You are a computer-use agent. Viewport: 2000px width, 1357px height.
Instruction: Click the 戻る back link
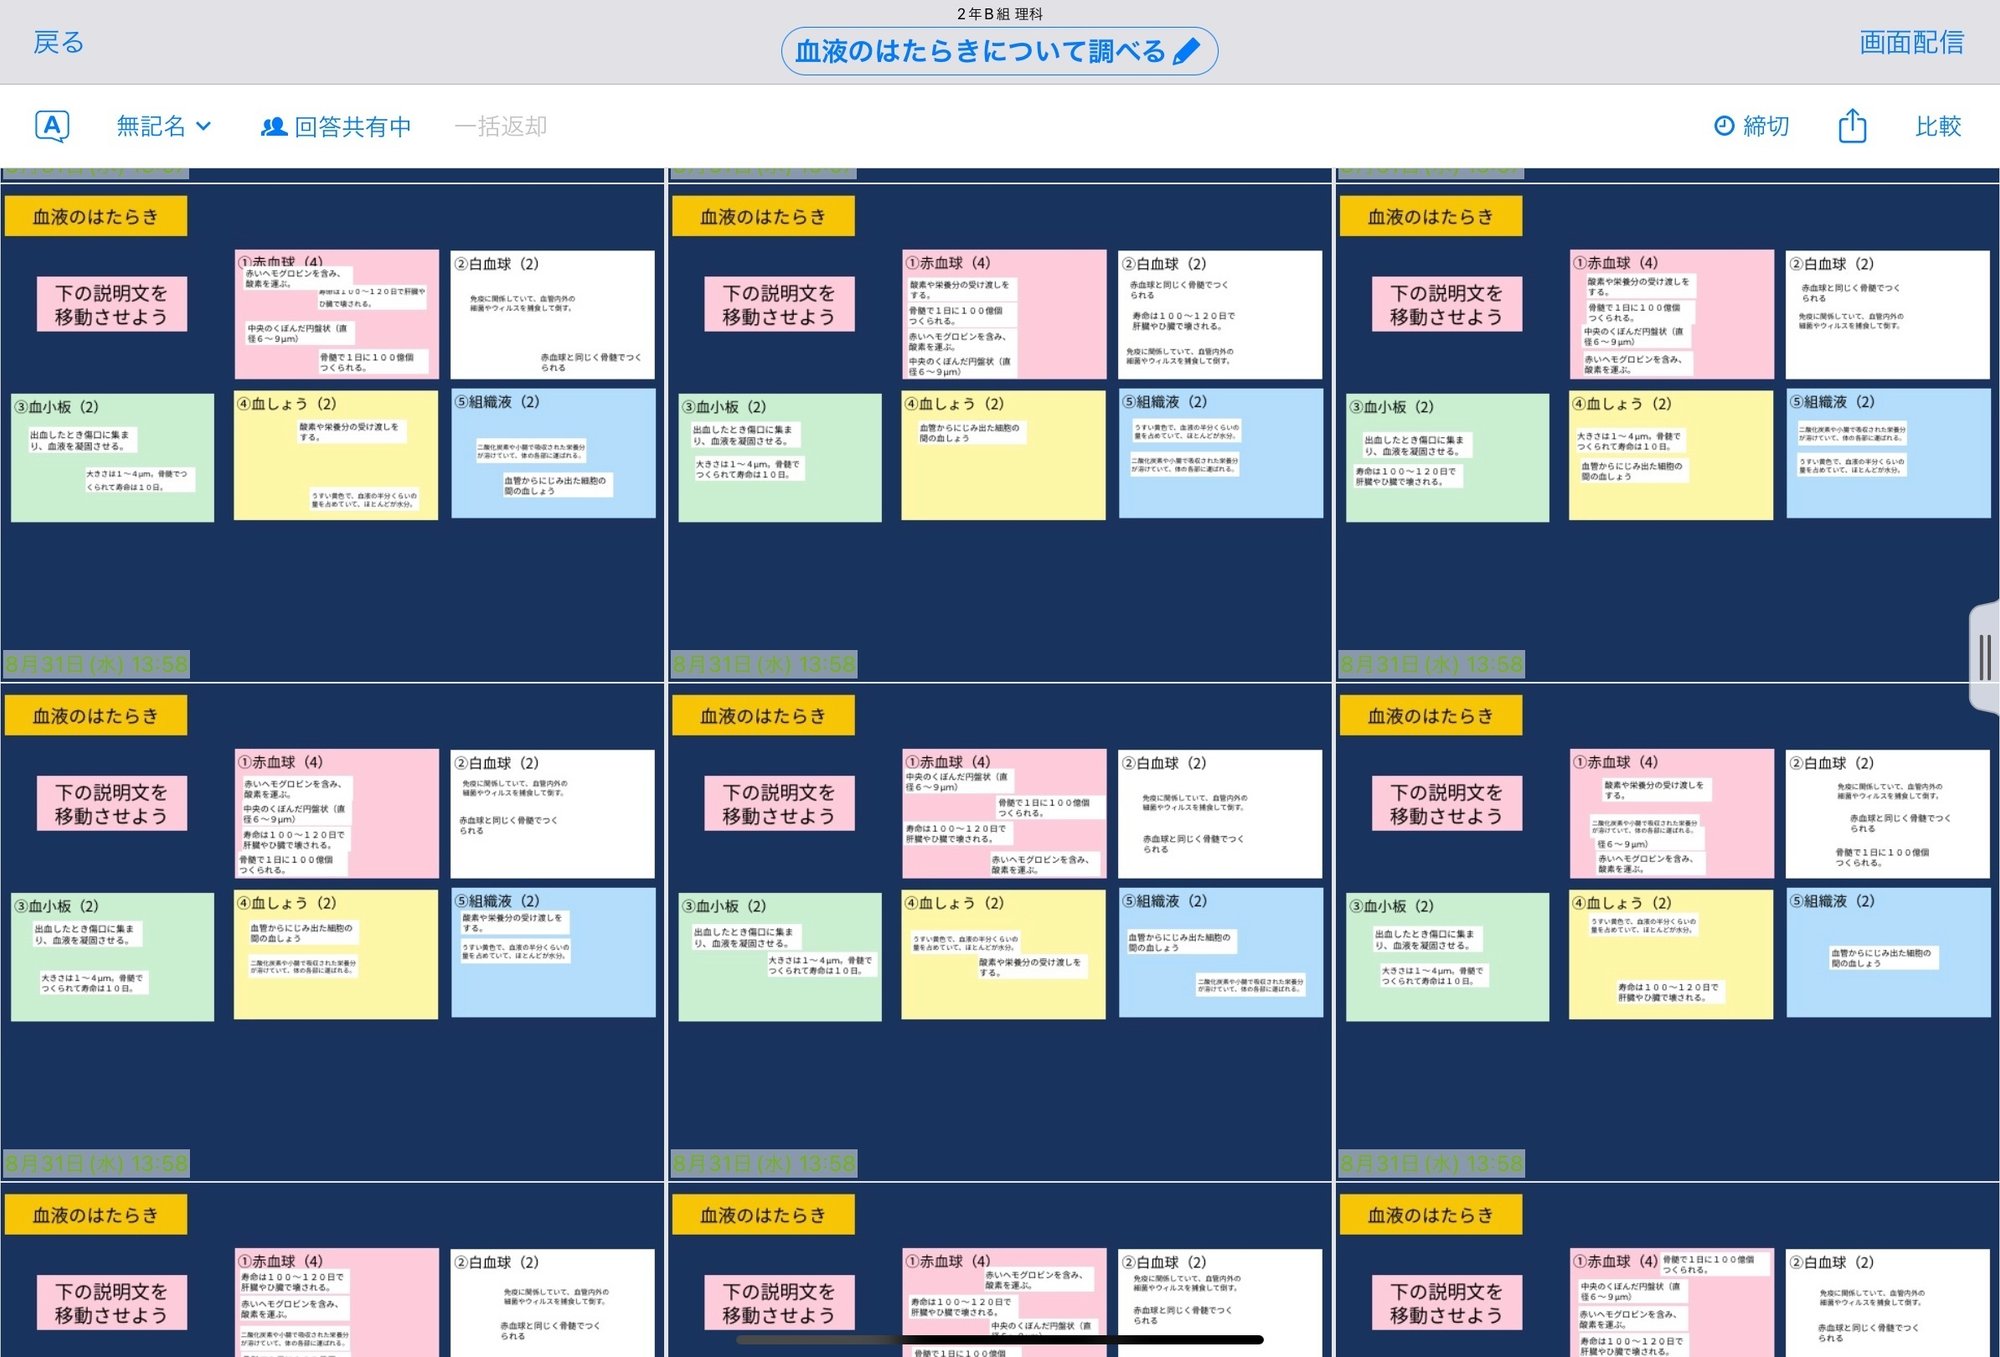[x=58, y=42]
